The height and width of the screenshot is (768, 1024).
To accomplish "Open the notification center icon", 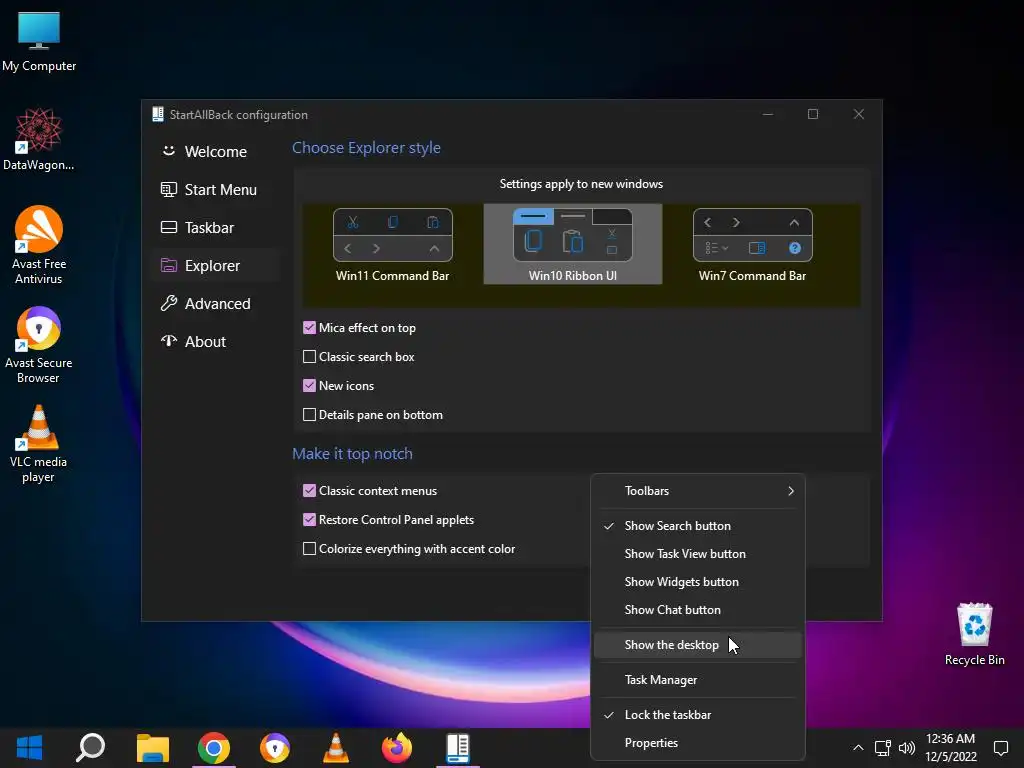I will pyautogui.click(x=1000, y=748).
